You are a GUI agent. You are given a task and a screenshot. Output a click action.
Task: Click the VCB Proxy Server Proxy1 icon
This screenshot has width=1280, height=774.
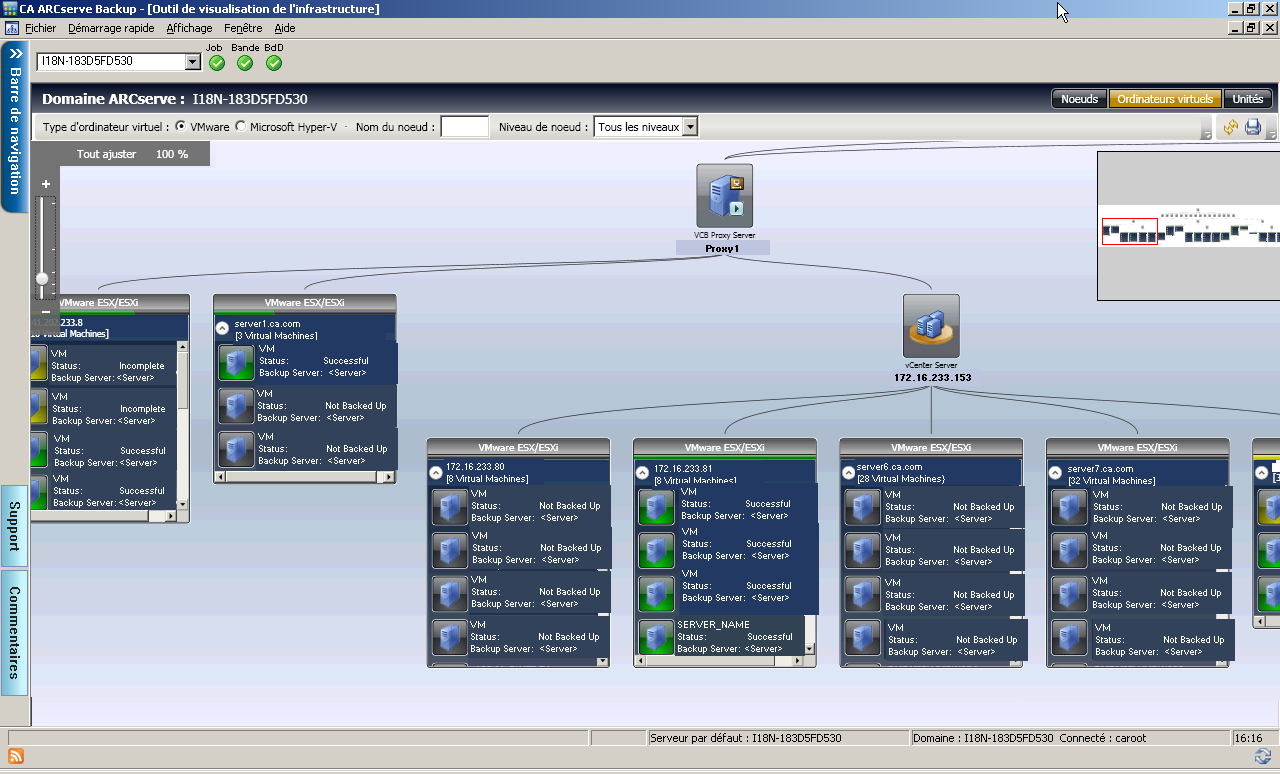722,197
